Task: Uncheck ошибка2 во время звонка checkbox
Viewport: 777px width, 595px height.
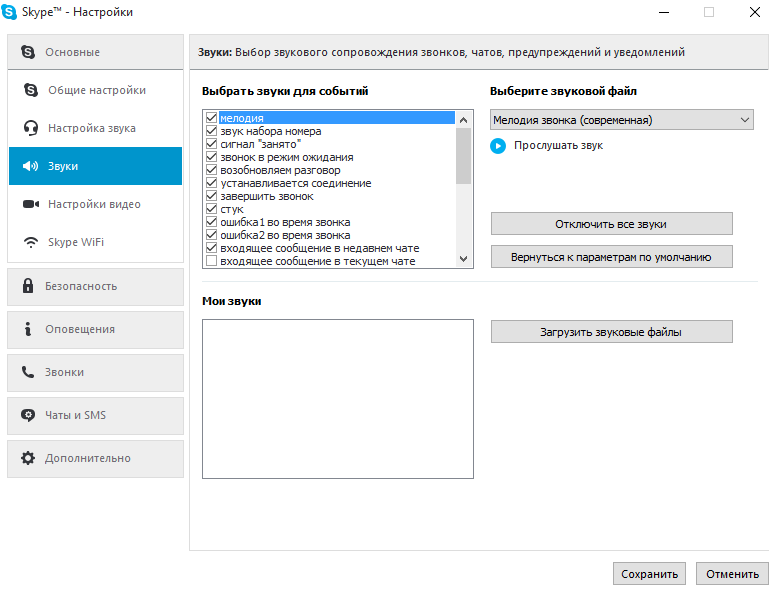Action: (x=212, y=235)
